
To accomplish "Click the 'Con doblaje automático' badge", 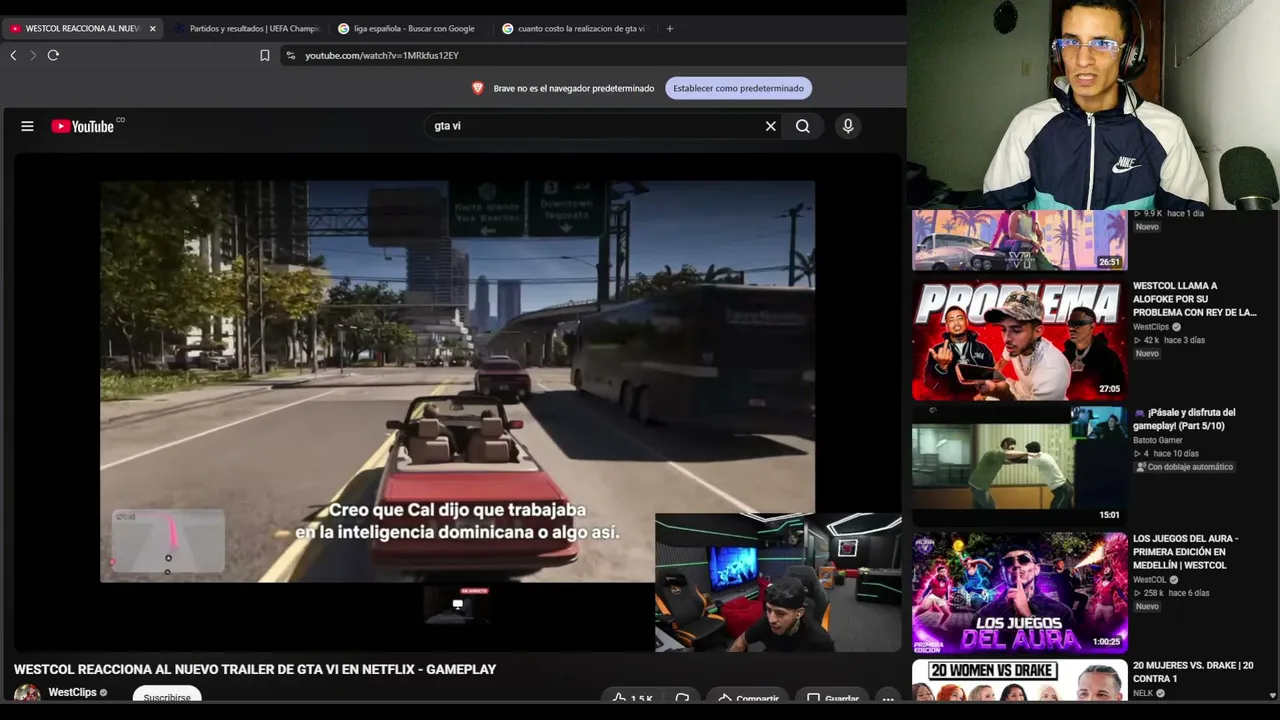I will [x=1185, y=467].
